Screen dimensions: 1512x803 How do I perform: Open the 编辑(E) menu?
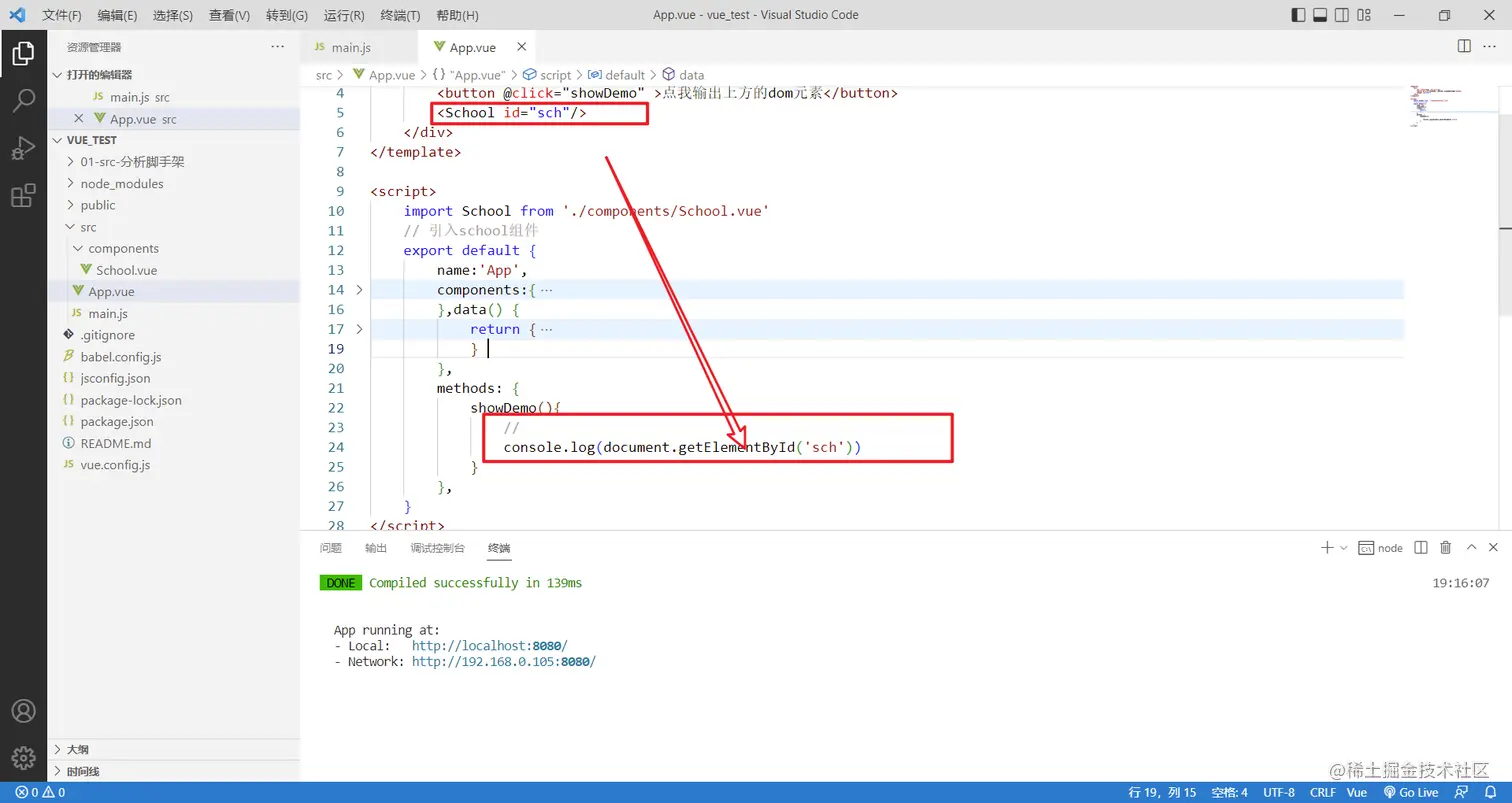tap(118, 16)
